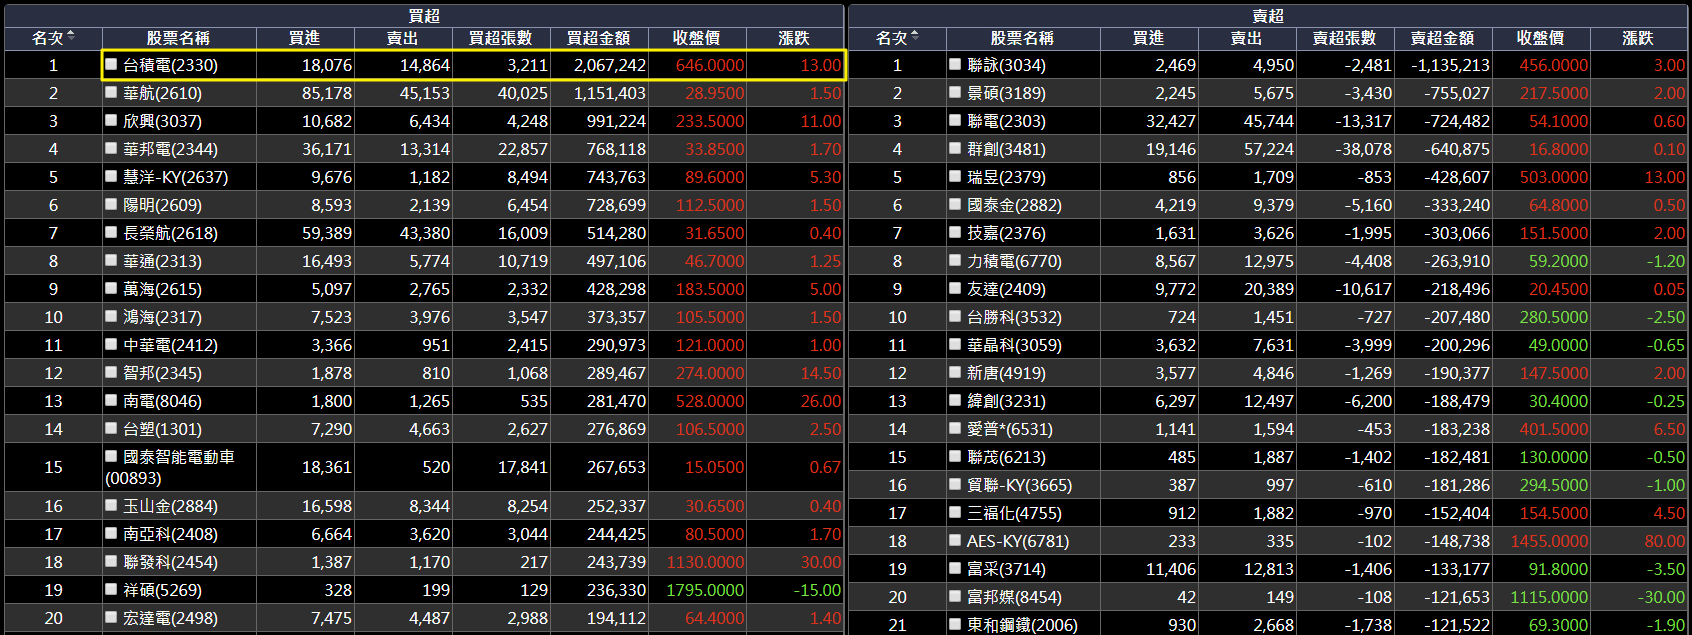The image size is (1692, 635).
Task: Click 台積電 closing price 646.0000
Action: point(710,65)
